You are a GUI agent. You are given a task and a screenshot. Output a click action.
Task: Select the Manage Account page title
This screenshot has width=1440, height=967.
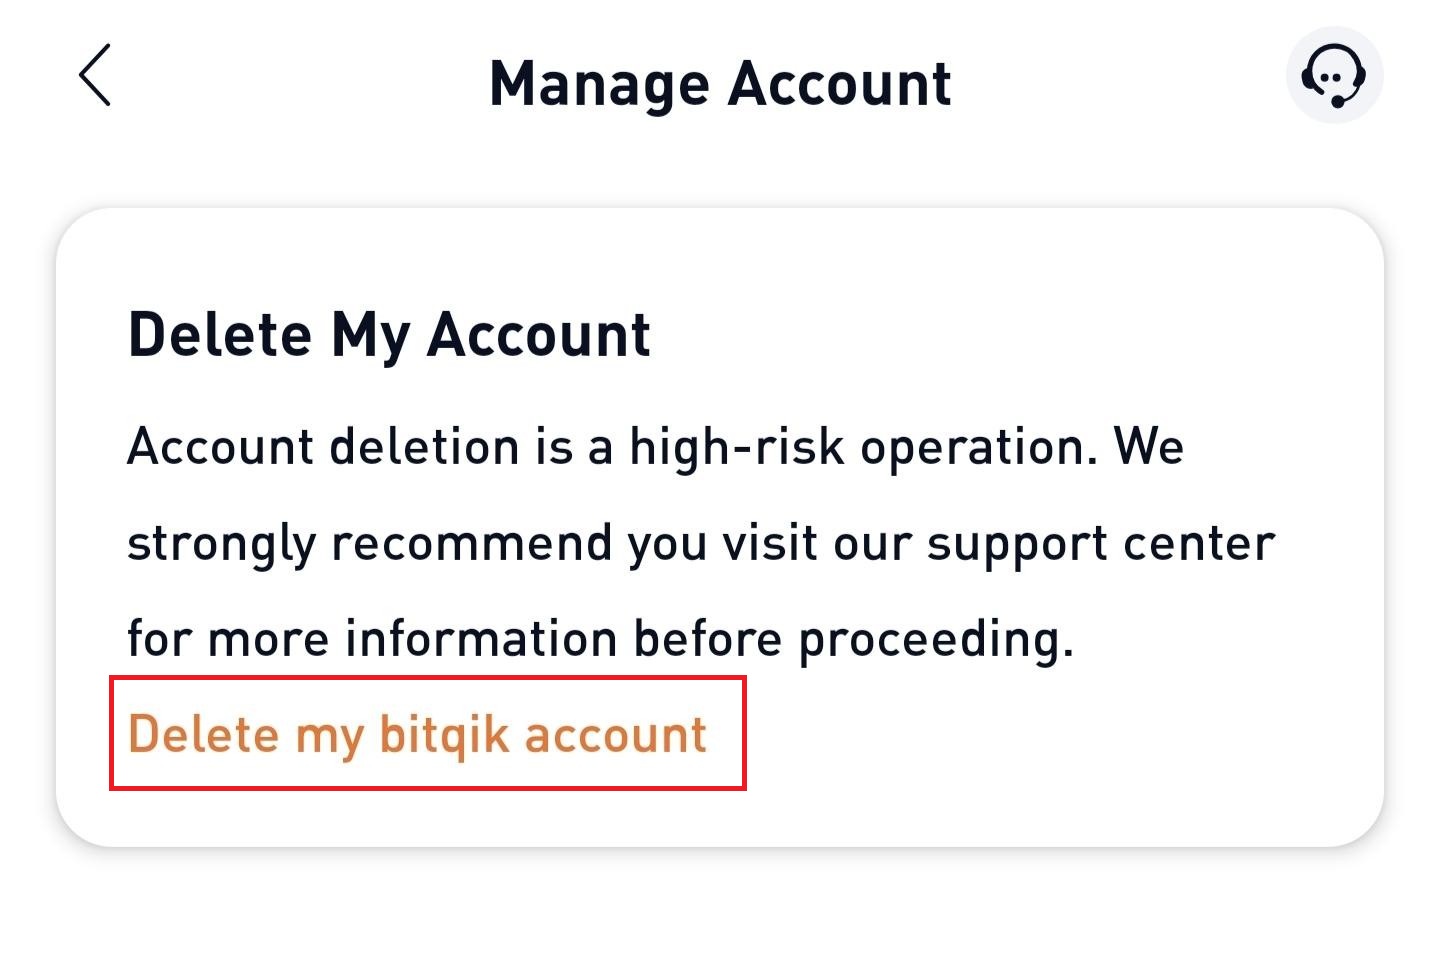pos(720,83)
